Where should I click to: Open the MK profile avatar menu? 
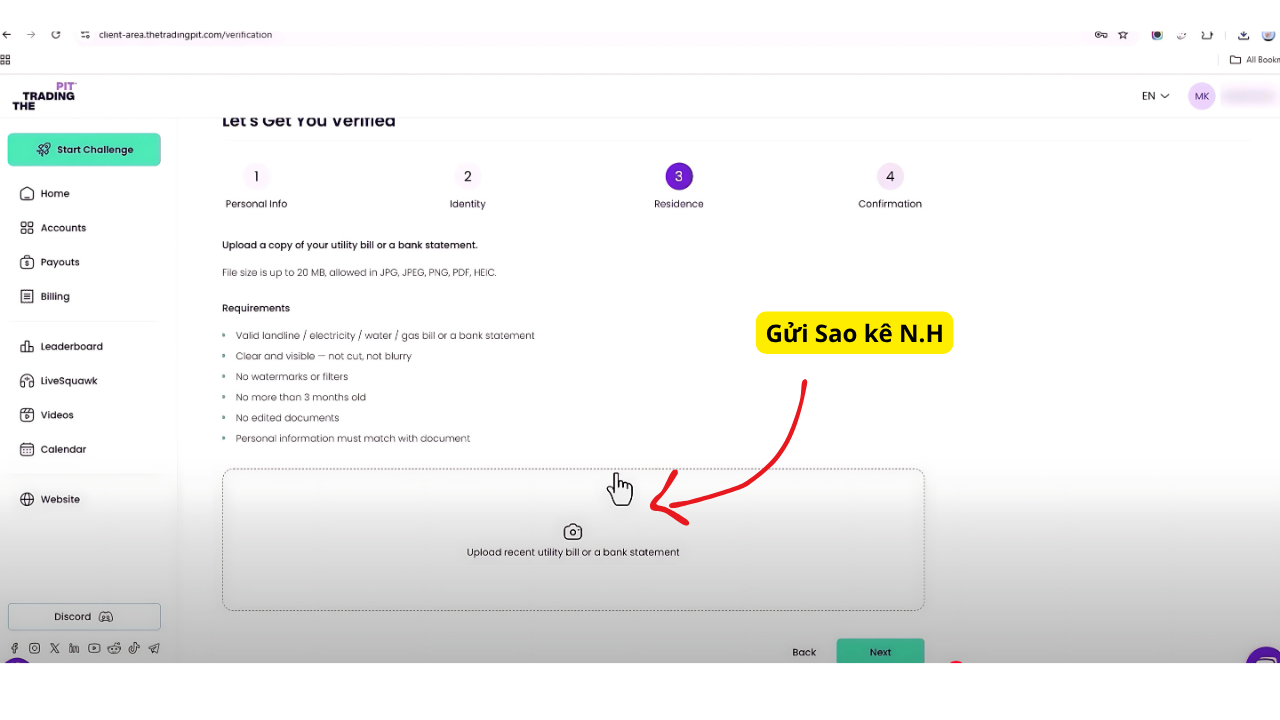click(x=1201, y=96)
